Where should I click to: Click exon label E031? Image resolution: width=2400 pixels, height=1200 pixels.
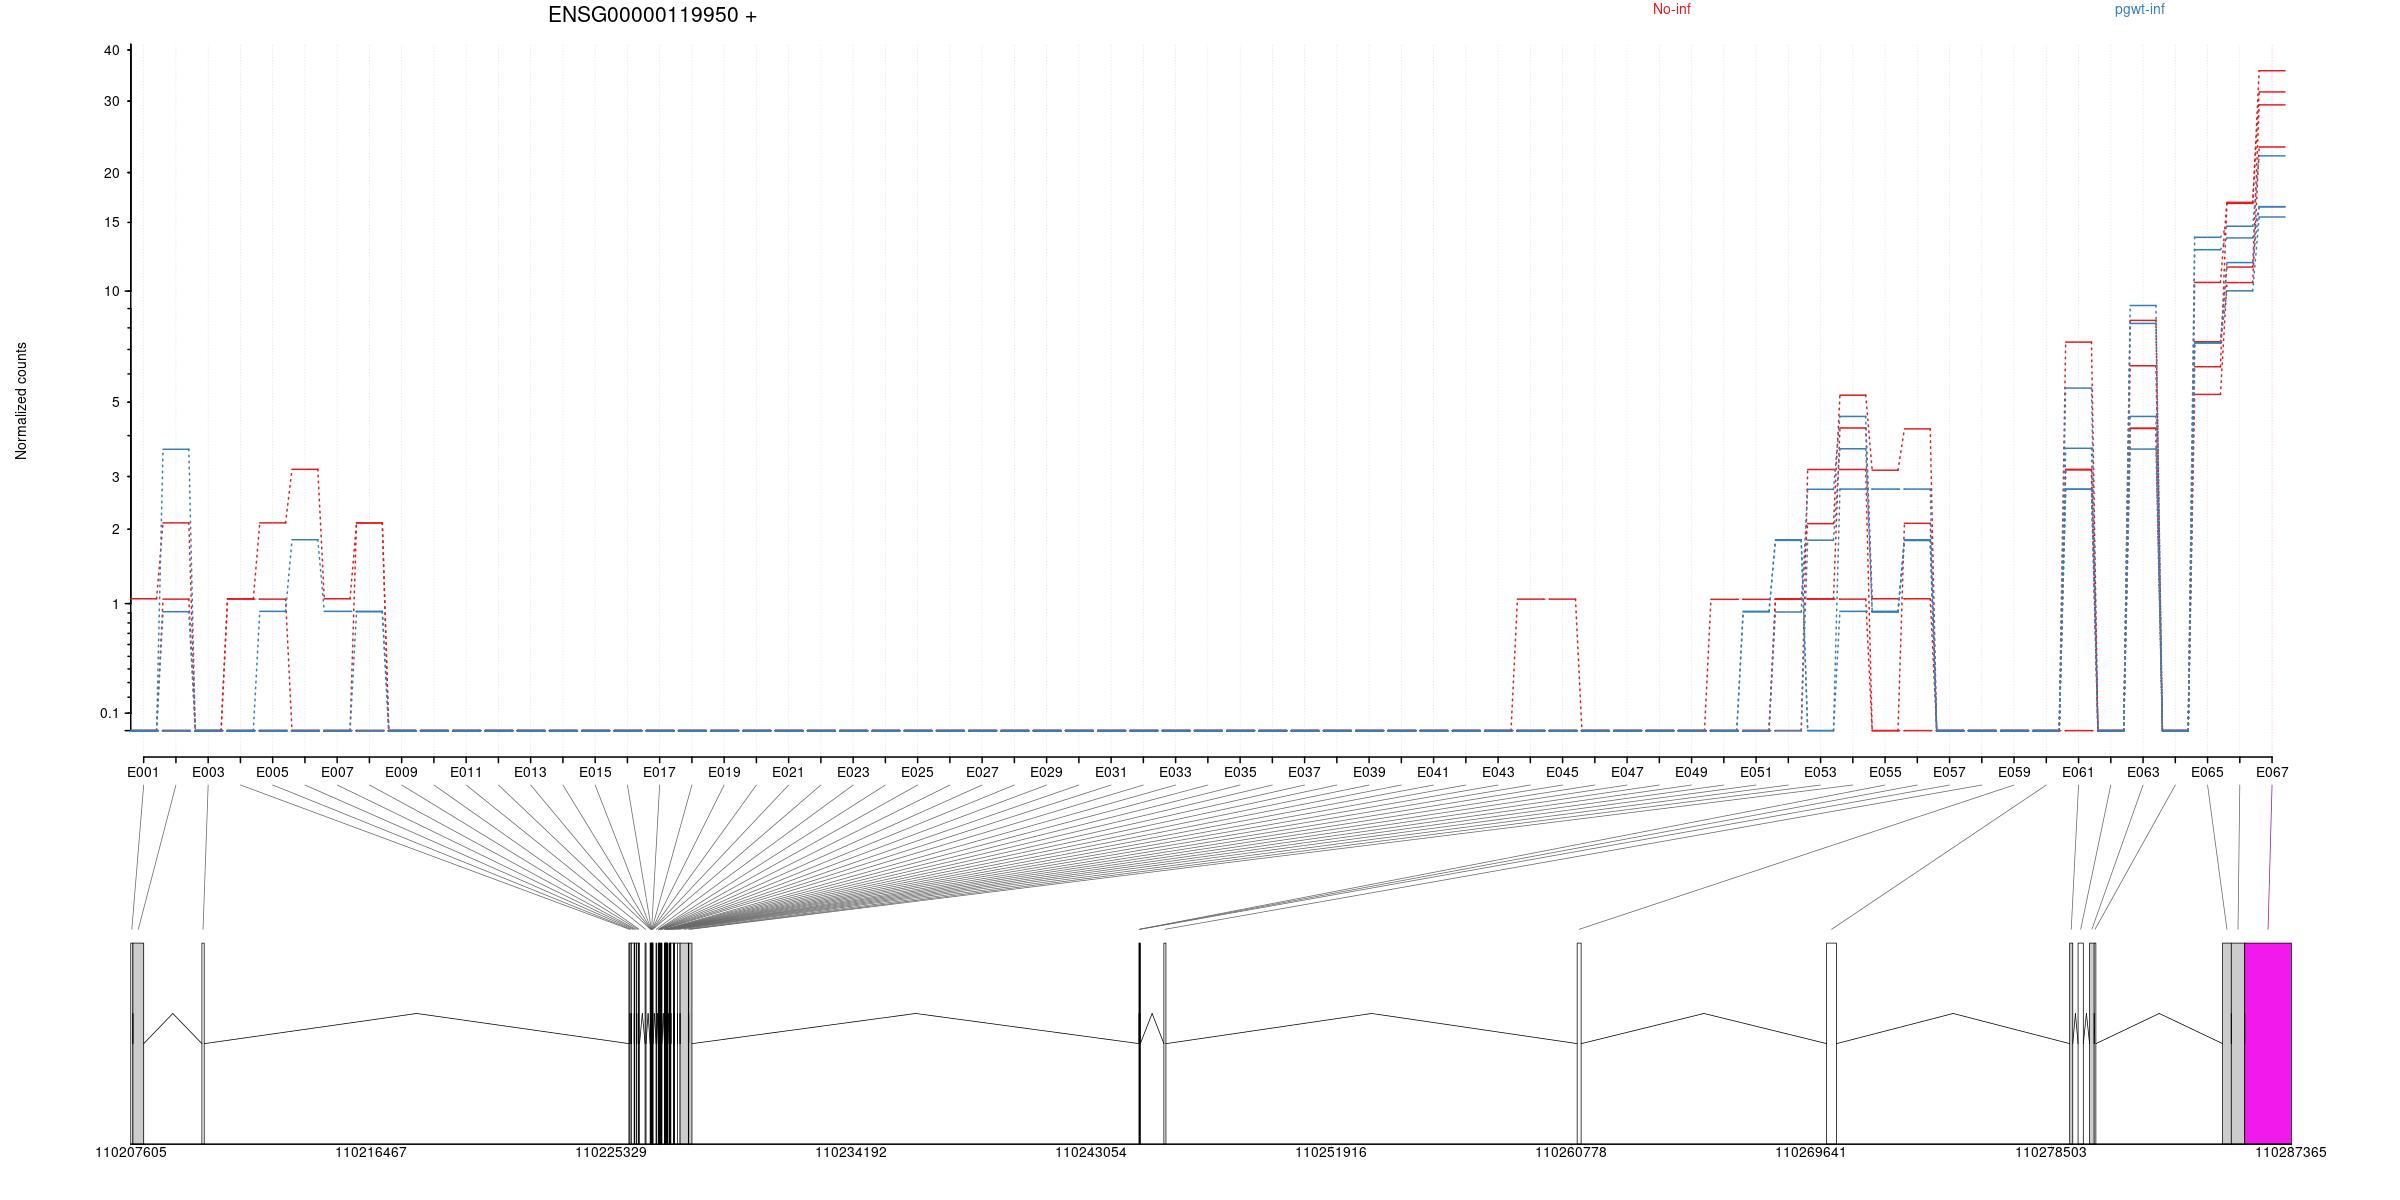(1111, 772)
